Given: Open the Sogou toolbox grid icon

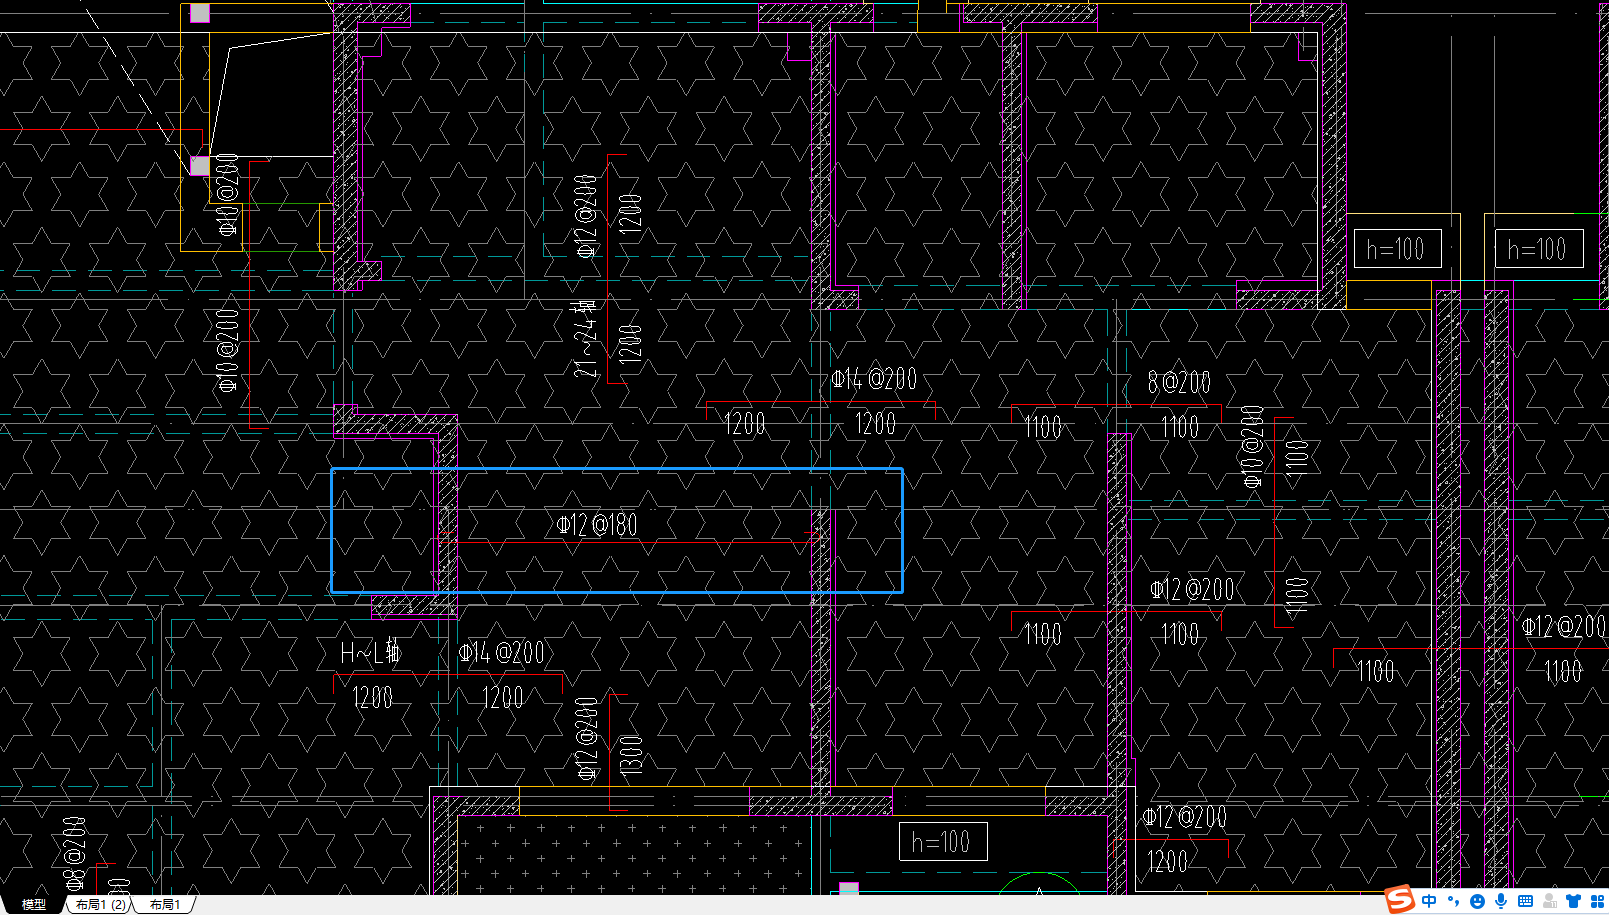Looking at the screenshot, I should click(1597, 901).
